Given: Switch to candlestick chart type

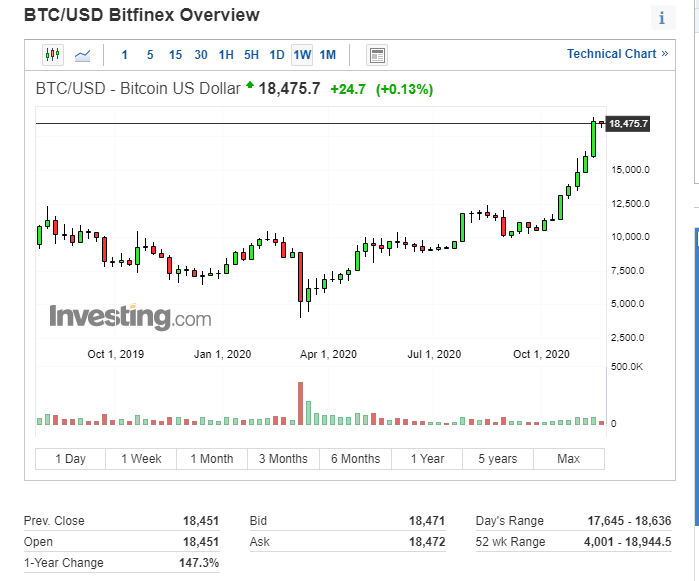Looking at the screenshot, I should click(53, 55).
